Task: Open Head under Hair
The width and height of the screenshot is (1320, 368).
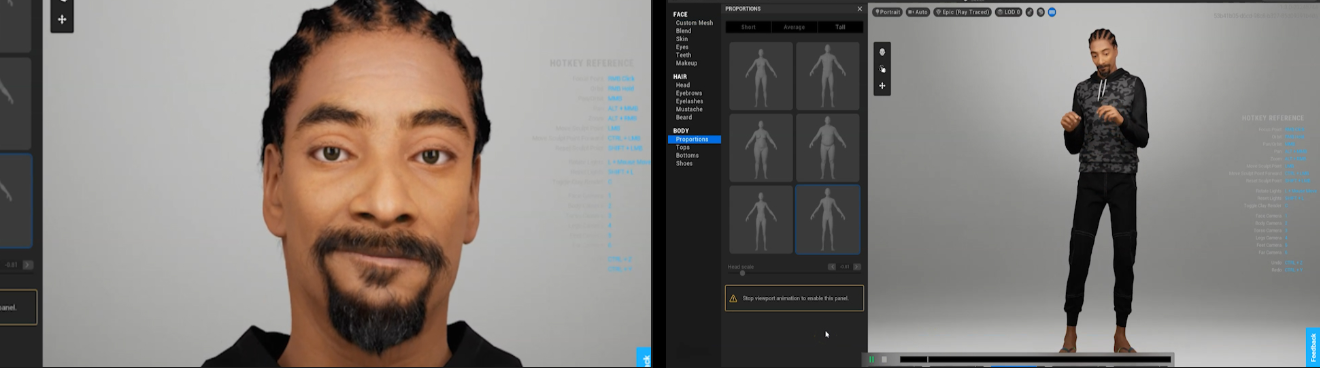Action: [682, 85]
